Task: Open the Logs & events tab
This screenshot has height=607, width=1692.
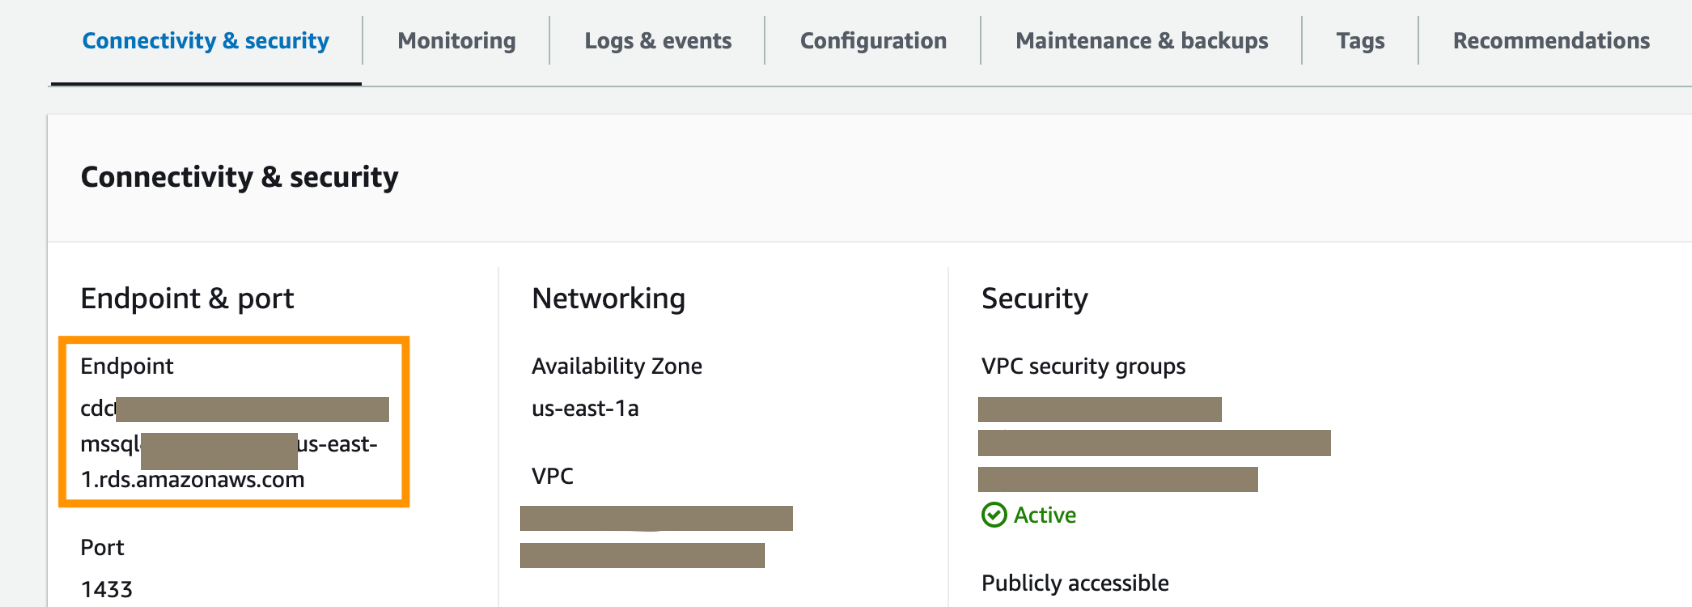Action: [658, 41]
